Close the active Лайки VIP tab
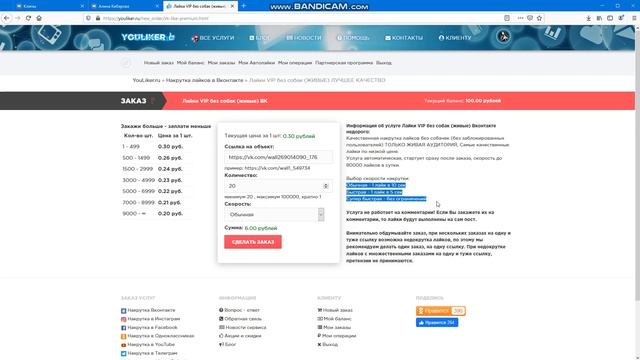The height and width of the screenshot is (360, 640). coord(232,6)
